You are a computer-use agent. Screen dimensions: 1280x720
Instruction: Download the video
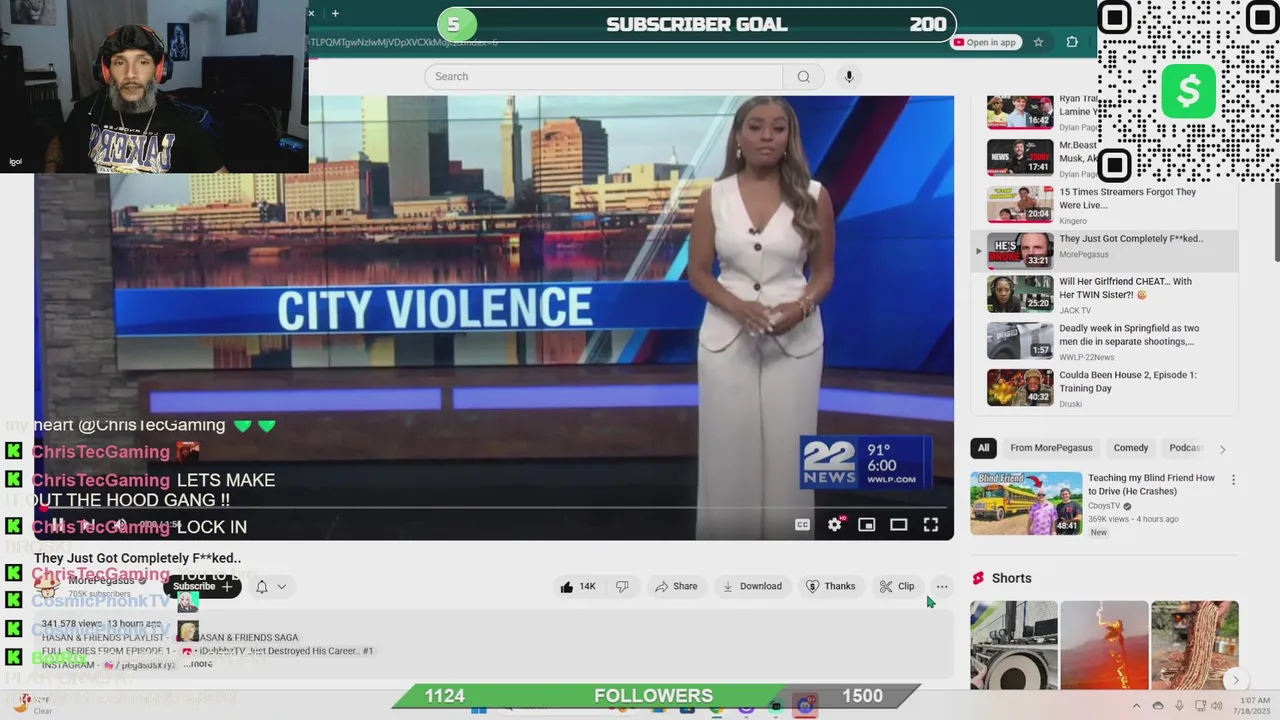(752, 587)
